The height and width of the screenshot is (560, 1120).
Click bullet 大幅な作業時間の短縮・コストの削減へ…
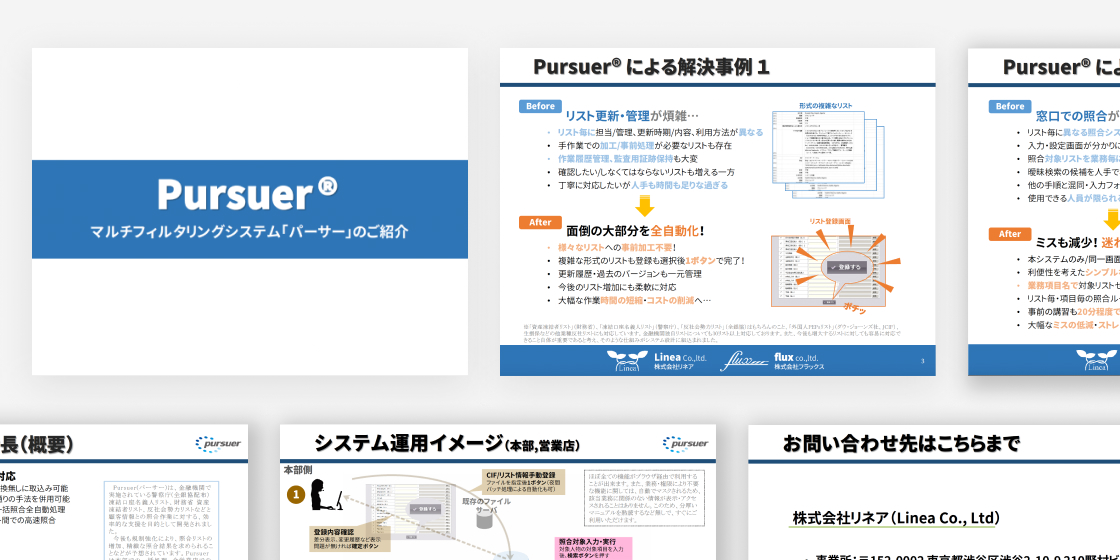coord(634,300)
